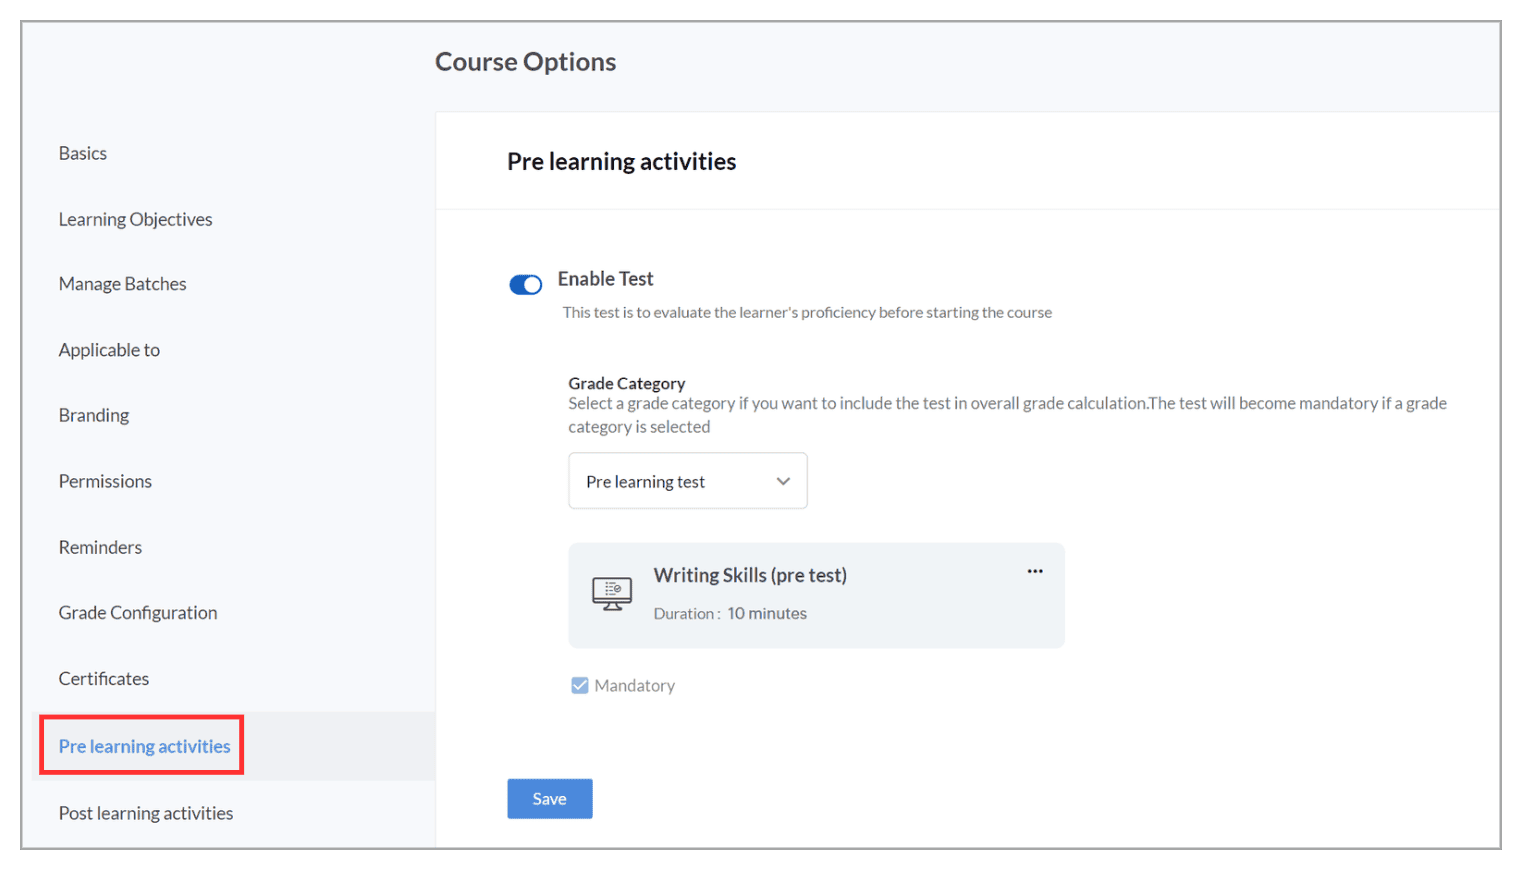This screenshot has width=1522, height=870.
Task: Open Learning Objectives settings
Action: (x=136, y=220)
